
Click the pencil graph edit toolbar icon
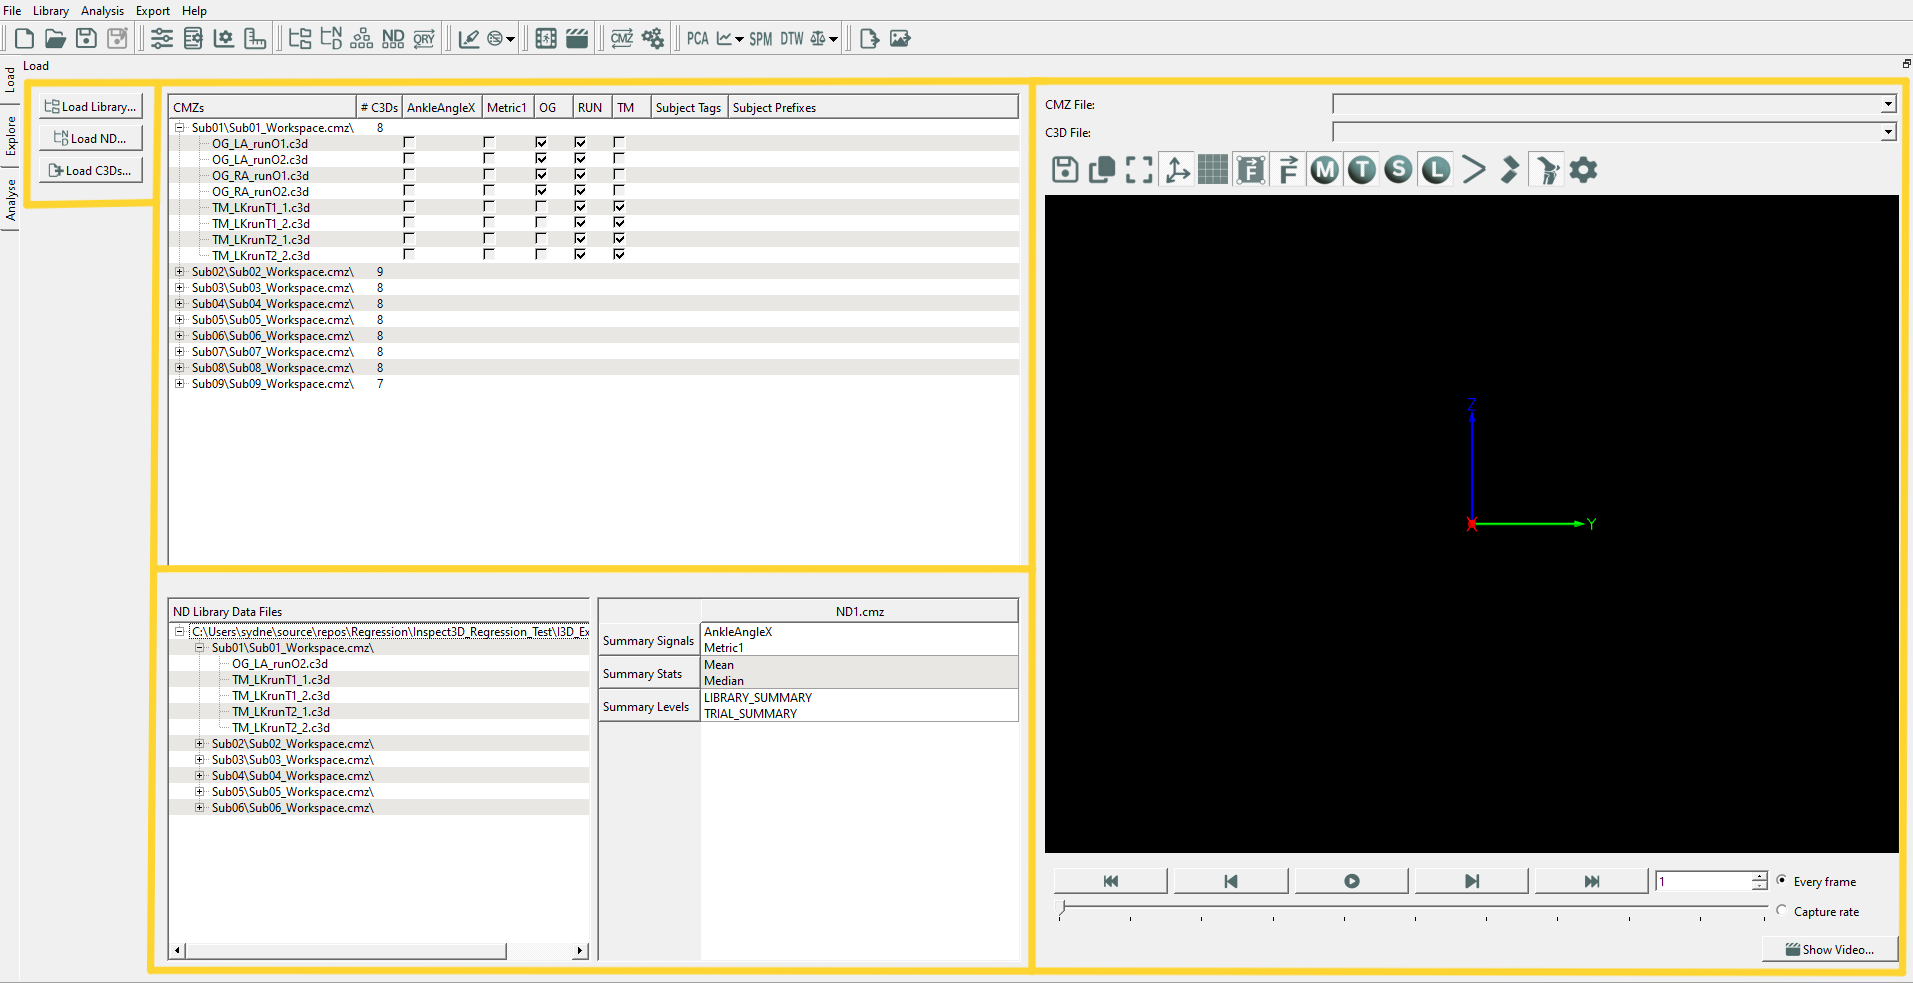tap(468, 38)
